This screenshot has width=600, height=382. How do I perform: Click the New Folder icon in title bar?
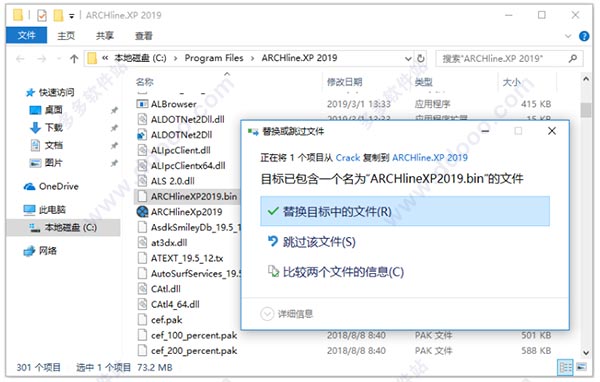pyautogui.click(x=58, y=15)
